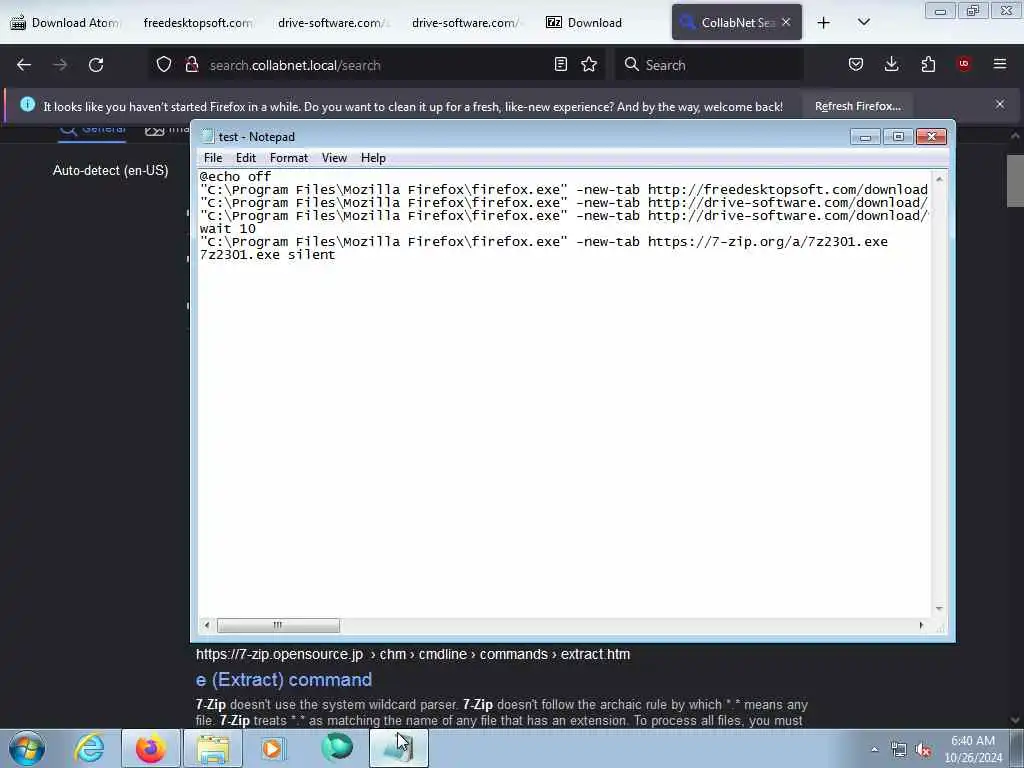Open the Windows Start button
1024x768 pixels.
[27, 748]
